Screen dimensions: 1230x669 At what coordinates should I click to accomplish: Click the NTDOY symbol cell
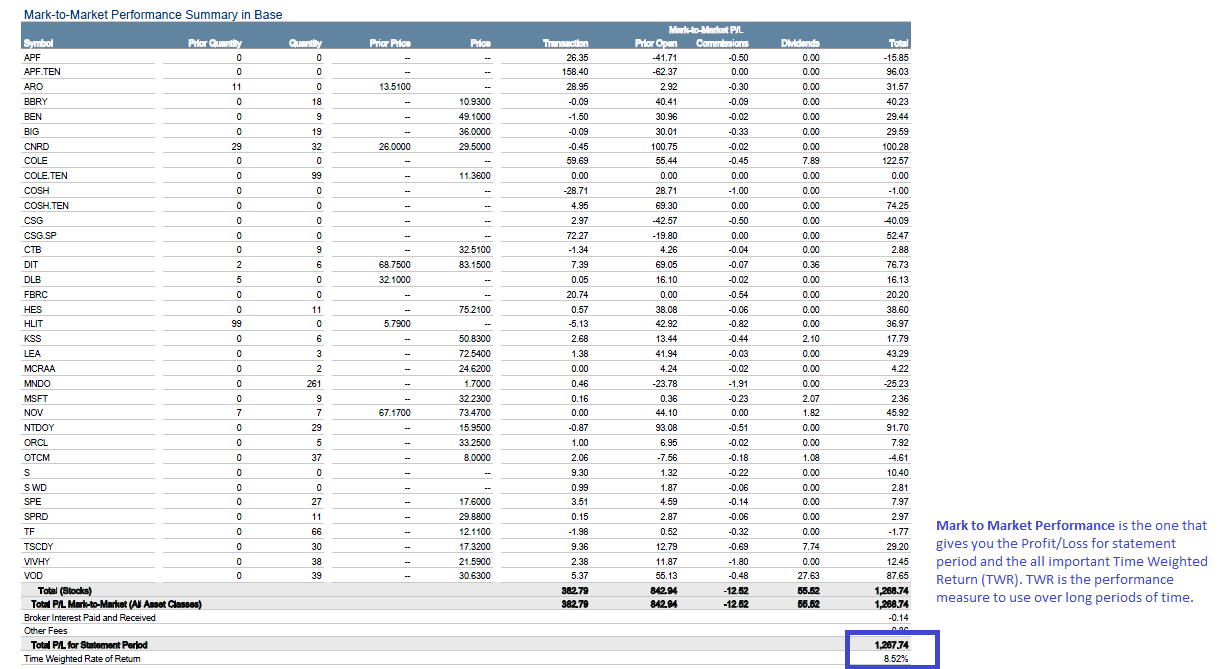[x=40, y=428]
